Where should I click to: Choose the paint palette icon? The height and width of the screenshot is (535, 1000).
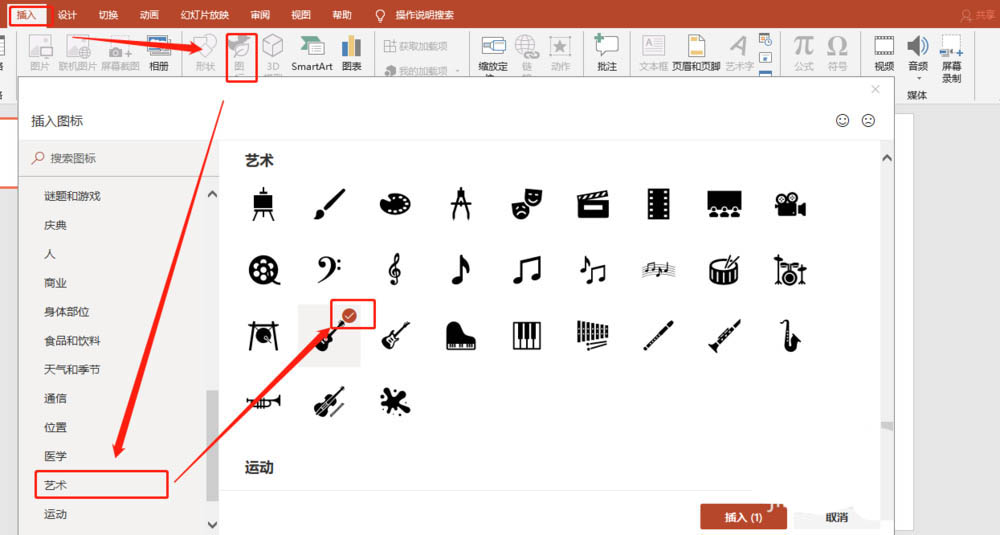click(x=395, y=204)
